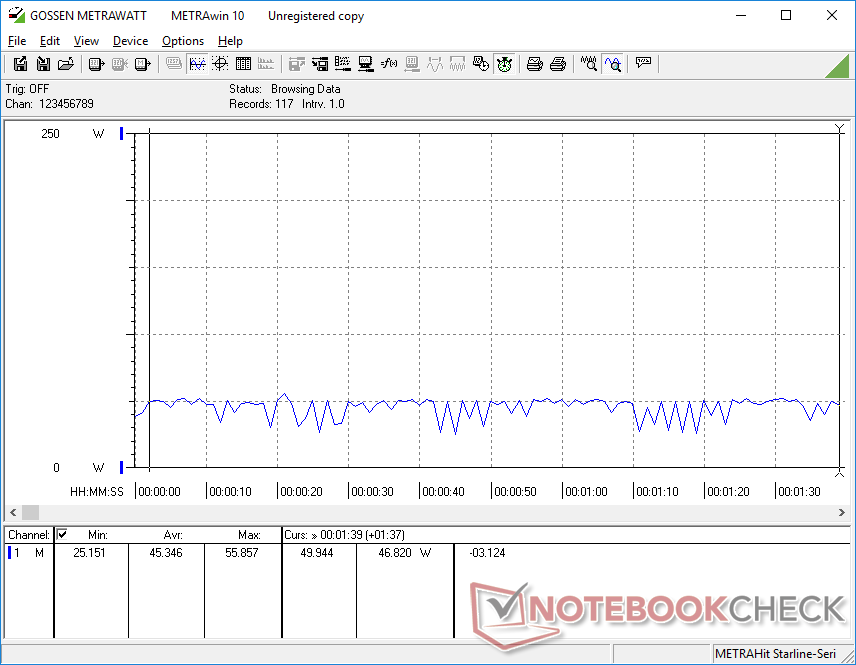Click the speech-bubble comment icon
856x665 pixels.
coord(643,63)
